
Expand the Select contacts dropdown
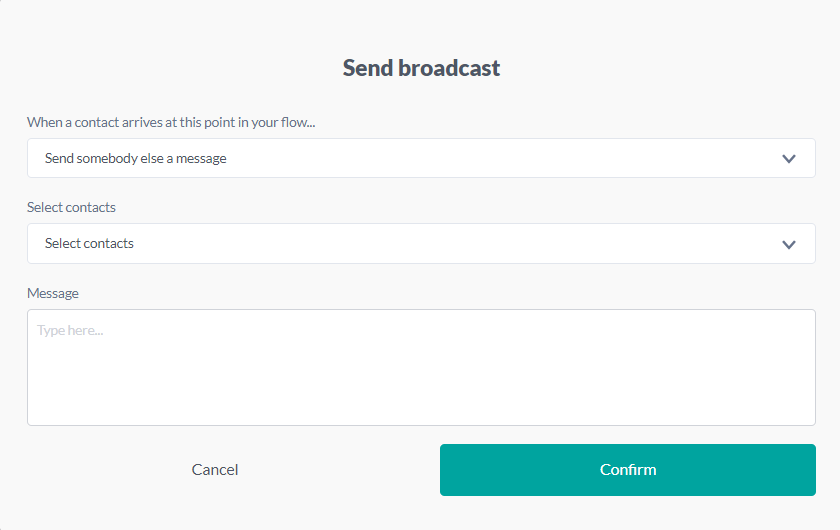coord(421,244)
